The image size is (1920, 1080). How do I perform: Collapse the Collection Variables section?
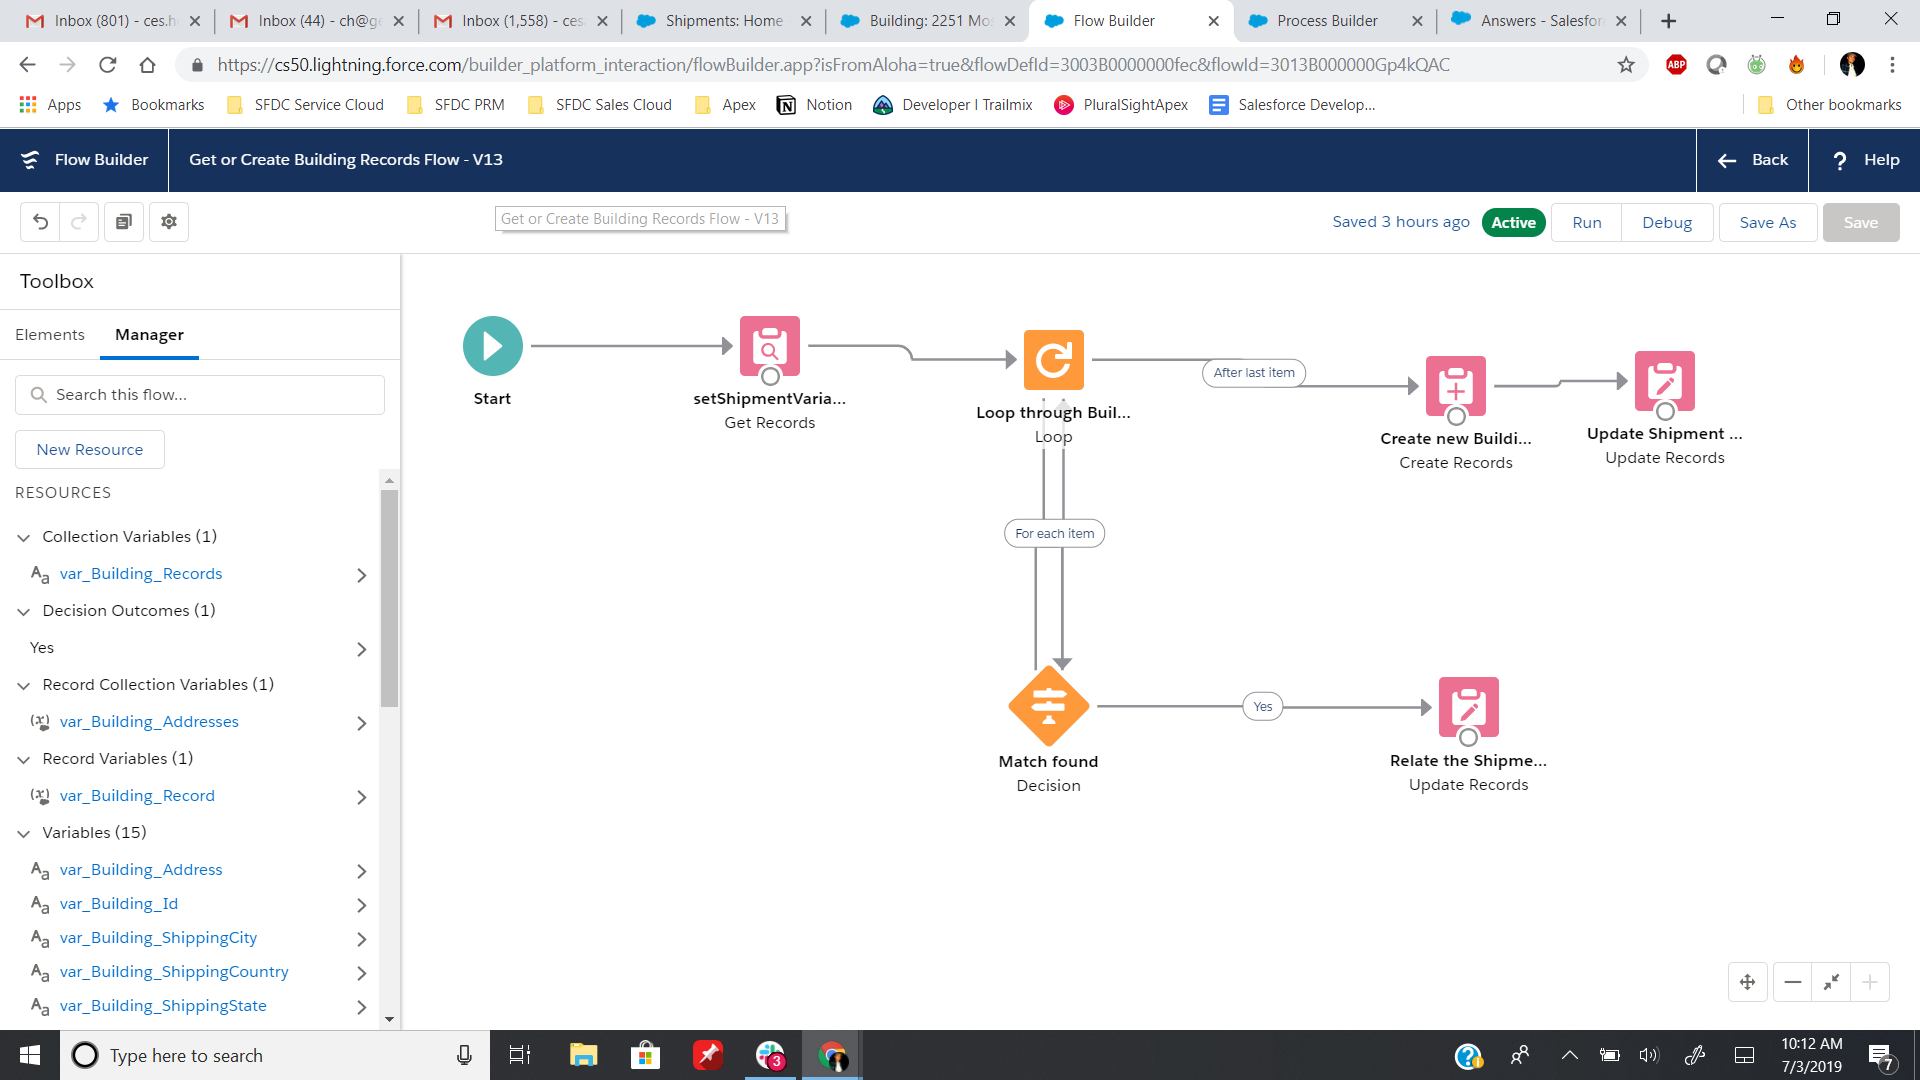pyautogui.click(x=24, y=537)
